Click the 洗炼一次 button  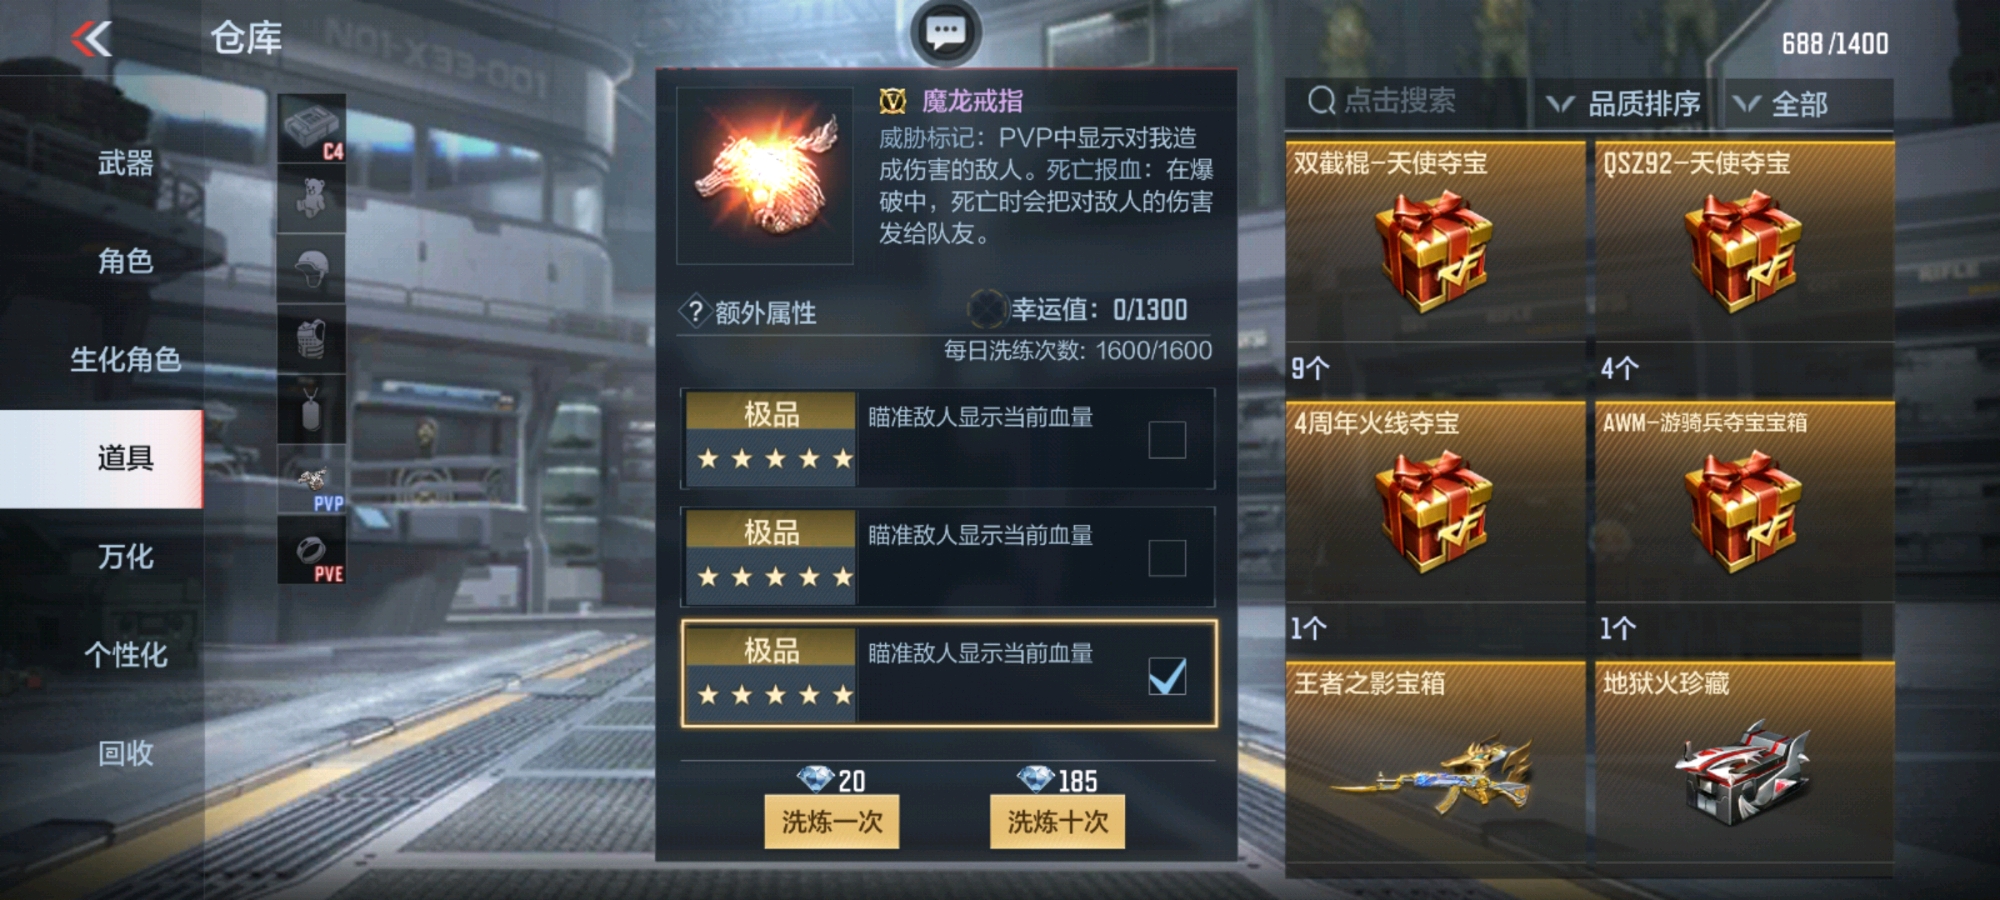tap(832, 822)
